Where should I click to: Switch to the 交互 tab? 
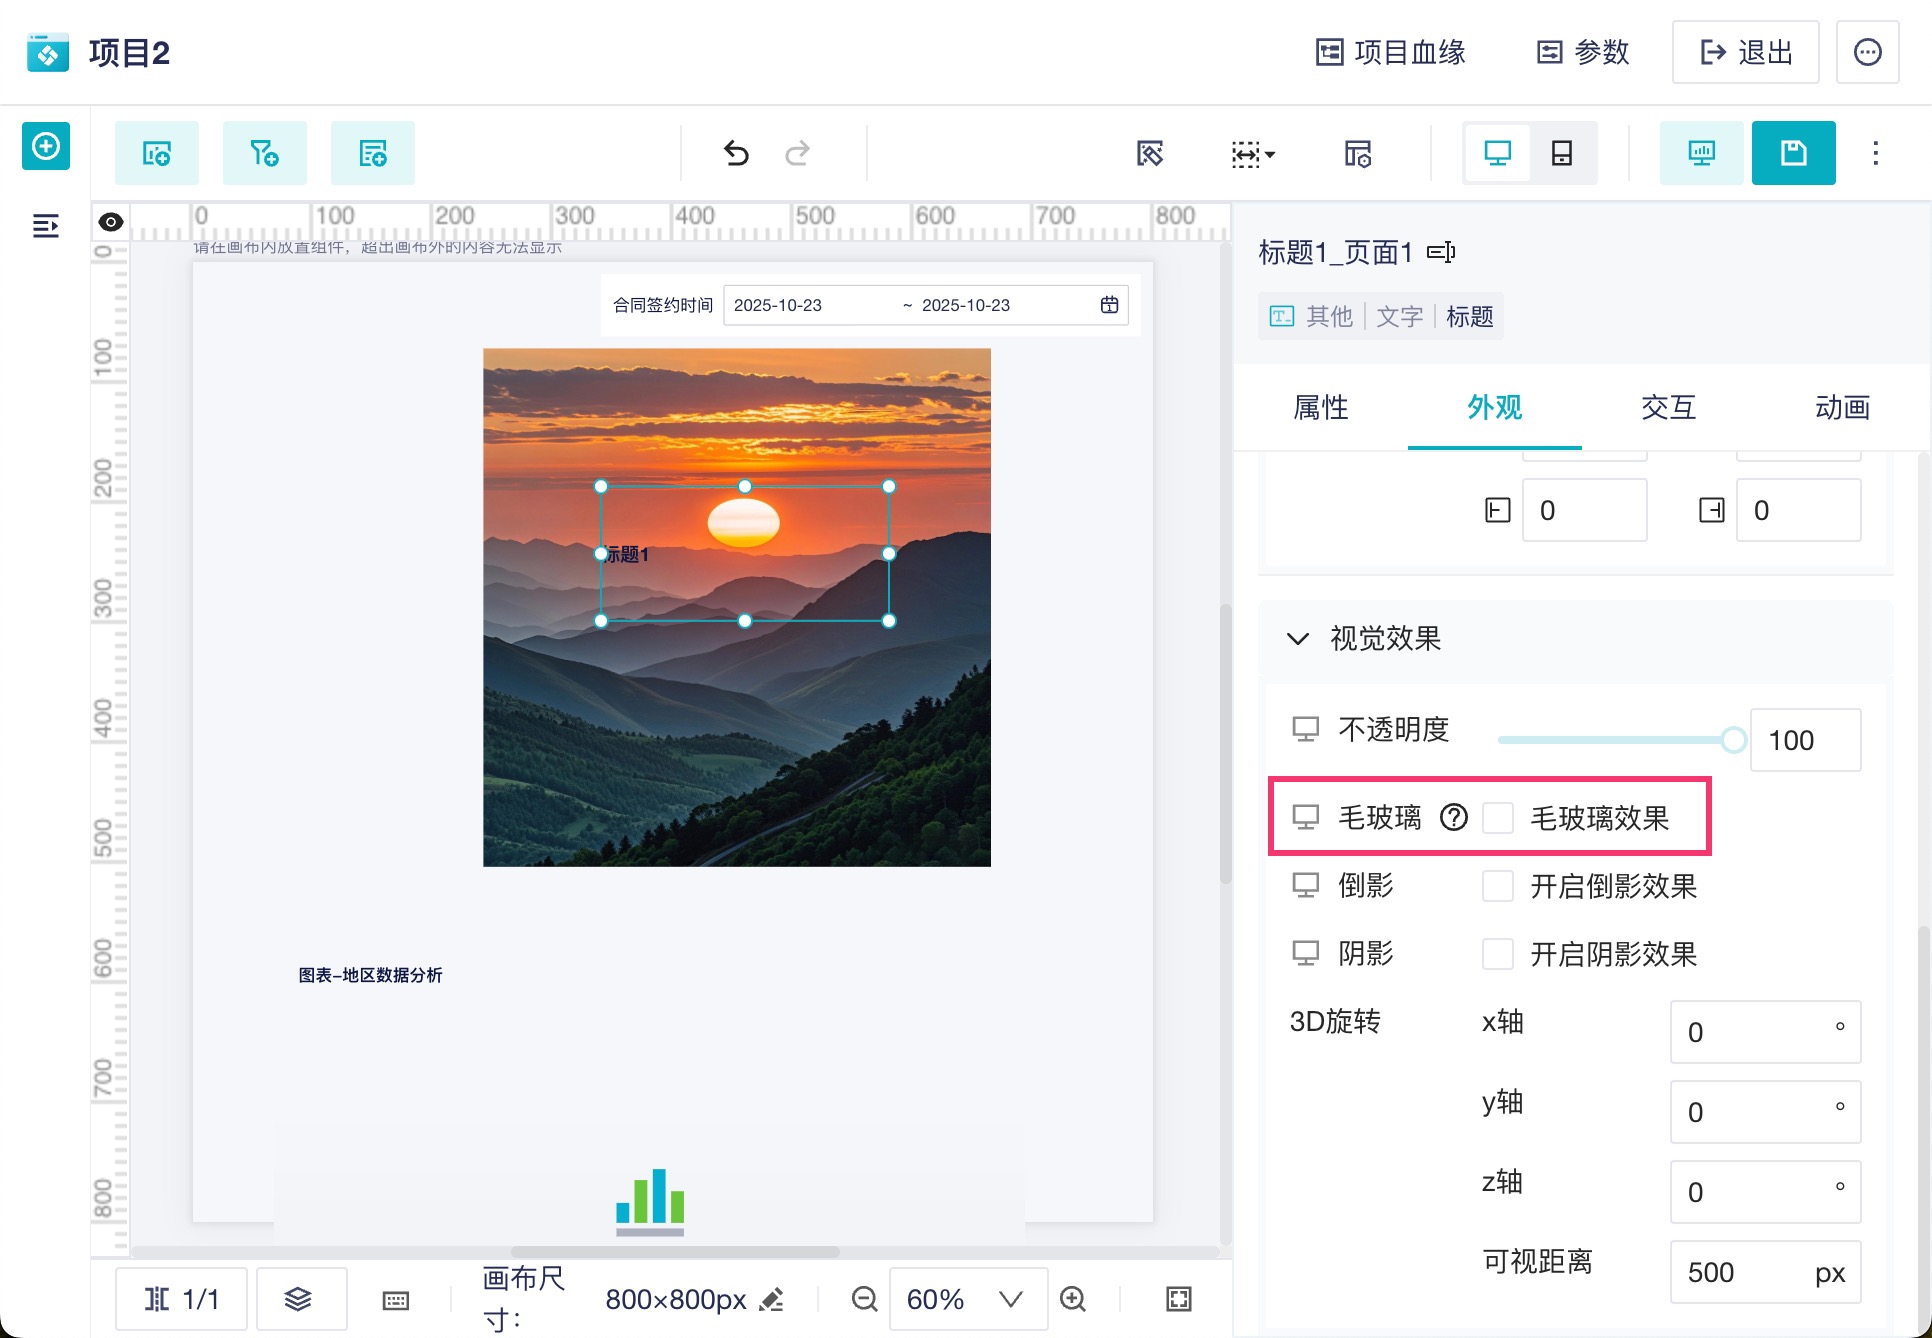pos(1668,407)
